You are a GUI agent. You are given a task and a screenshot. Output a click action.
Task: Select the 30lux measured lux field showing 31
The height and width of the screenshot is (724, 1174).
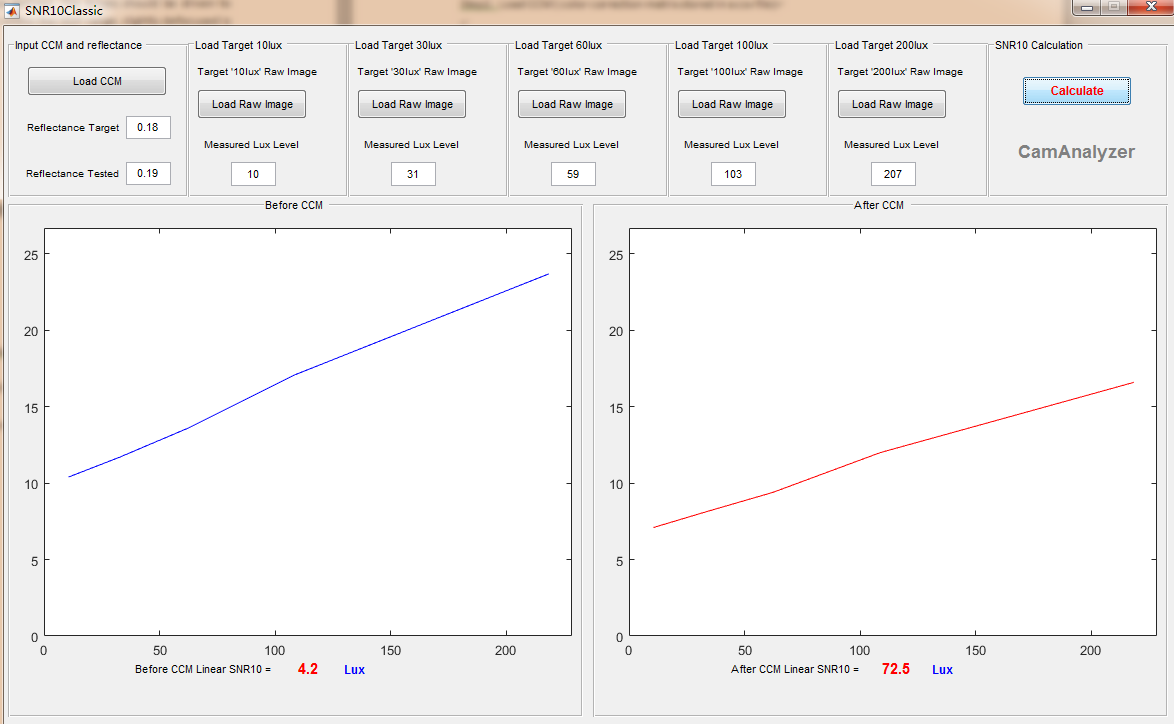pos(413,174)
